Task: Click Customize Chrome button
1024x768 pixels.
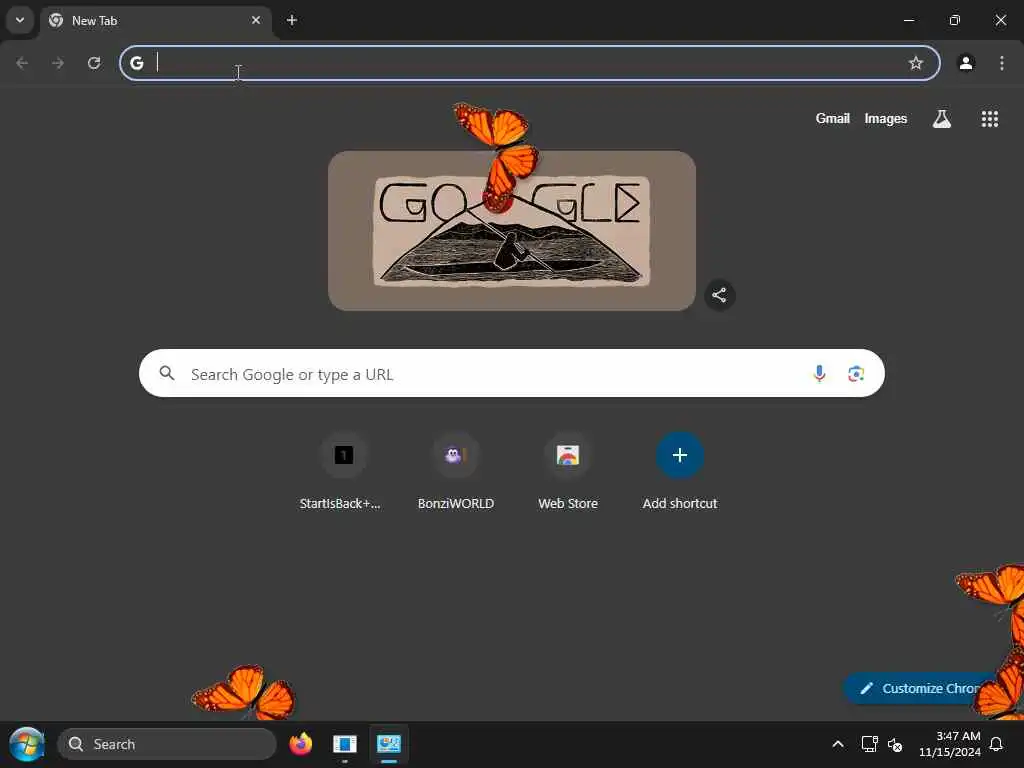Action: click(921, 688)
